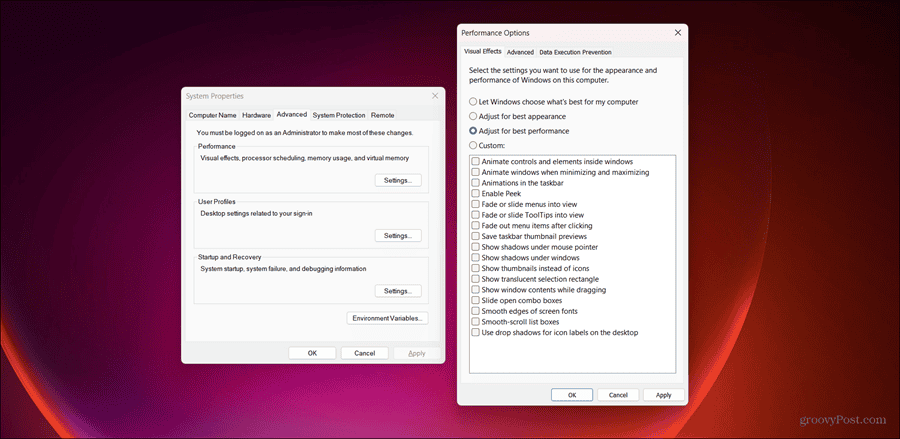Choose Adjust for best appearance option
This screenshot has width=900, height=439.
(x=473, y=116)
